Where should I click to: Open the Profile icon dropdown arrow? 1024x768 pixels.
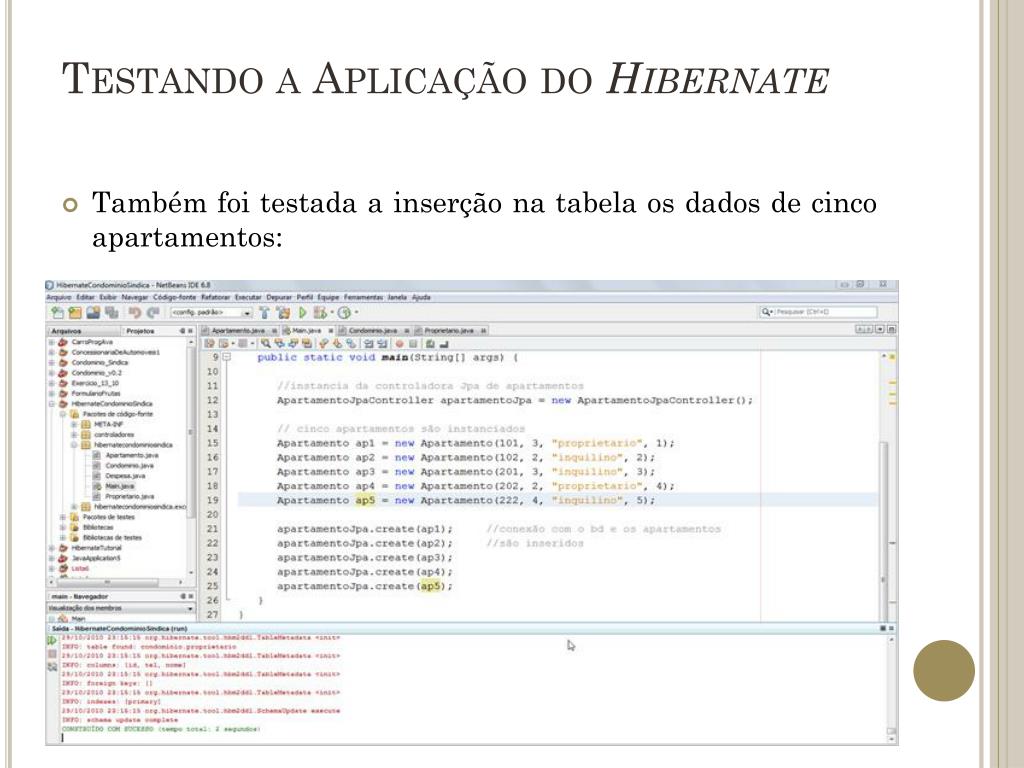(357, 312)
